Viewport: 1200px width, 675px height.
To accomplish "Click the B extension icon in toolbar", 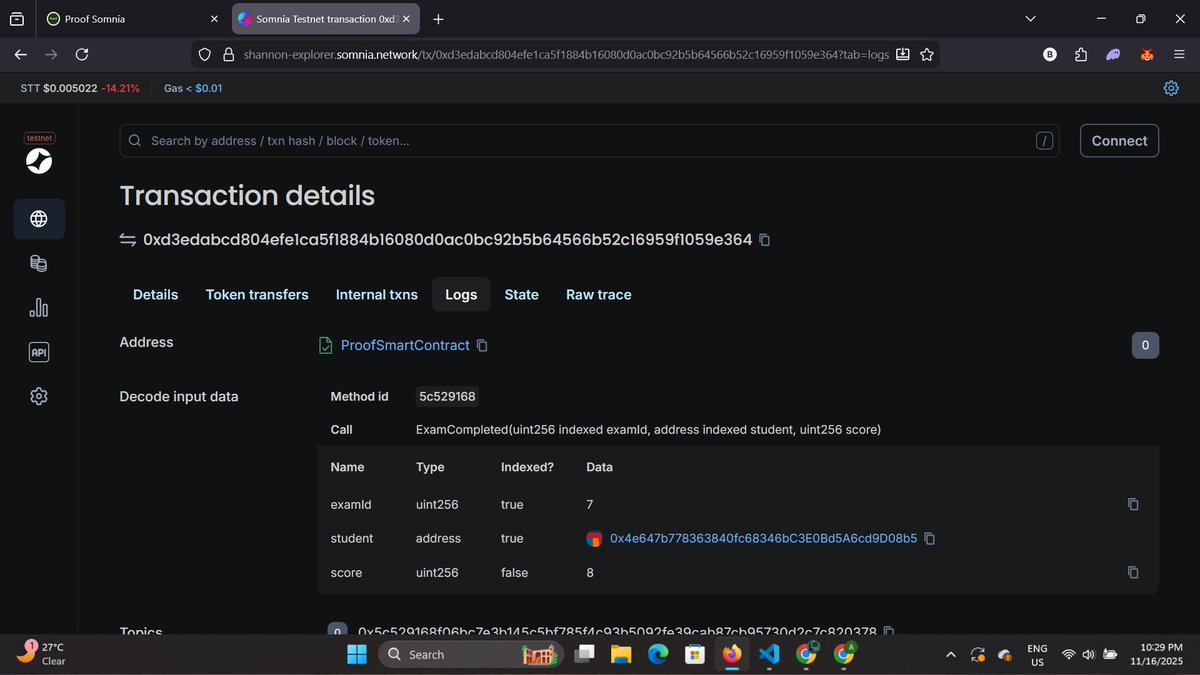I will click(x=1049, y=54).
